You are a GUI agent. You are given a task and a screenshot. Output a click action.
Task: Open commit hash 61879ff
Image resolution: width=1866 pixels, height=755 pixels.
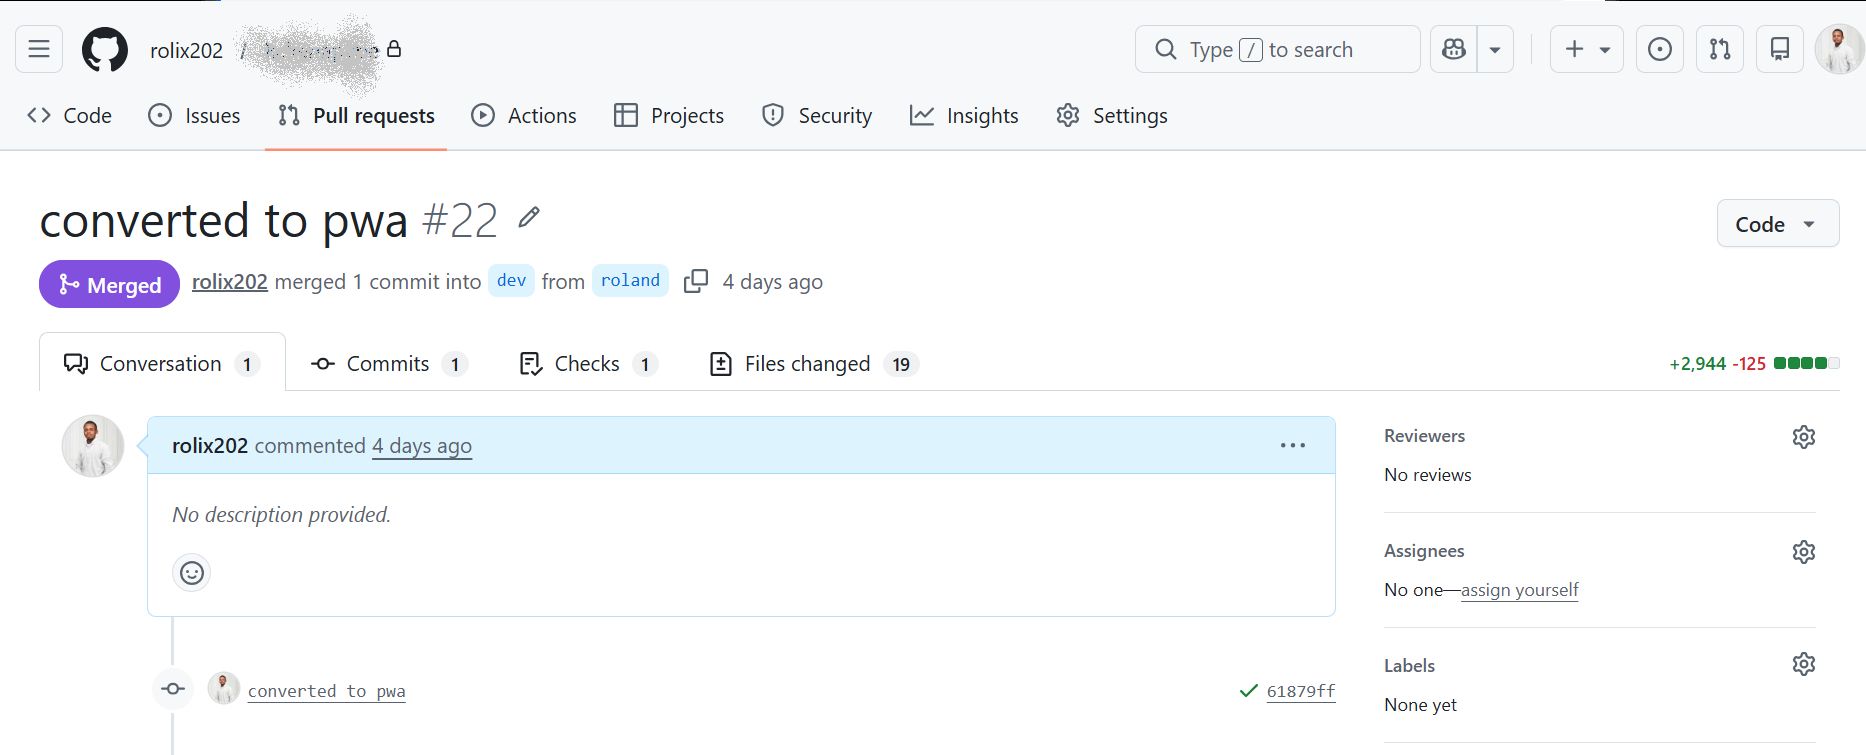[x=1301, y=691]
